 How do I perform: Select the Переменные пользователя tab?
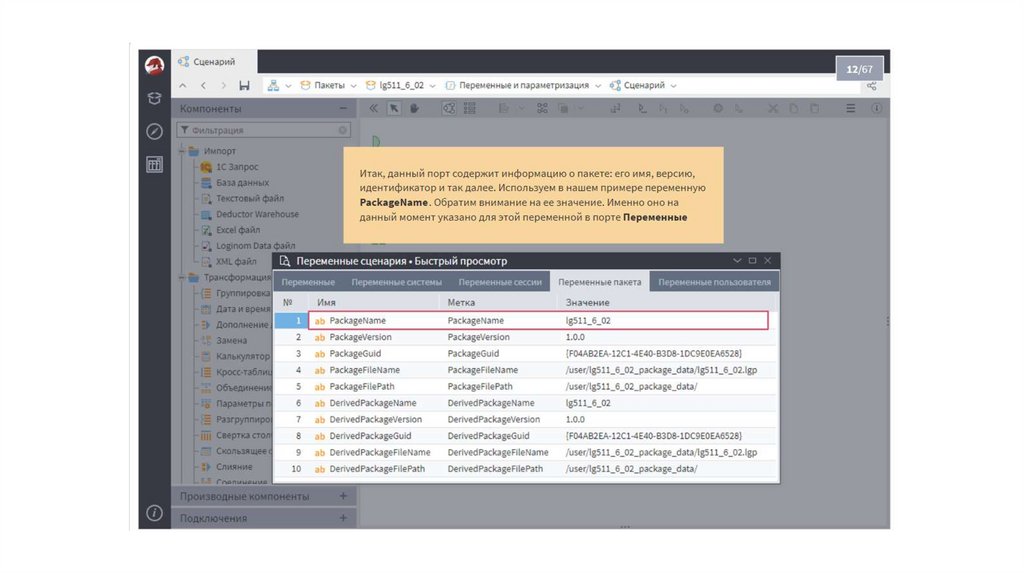(714, 283)
